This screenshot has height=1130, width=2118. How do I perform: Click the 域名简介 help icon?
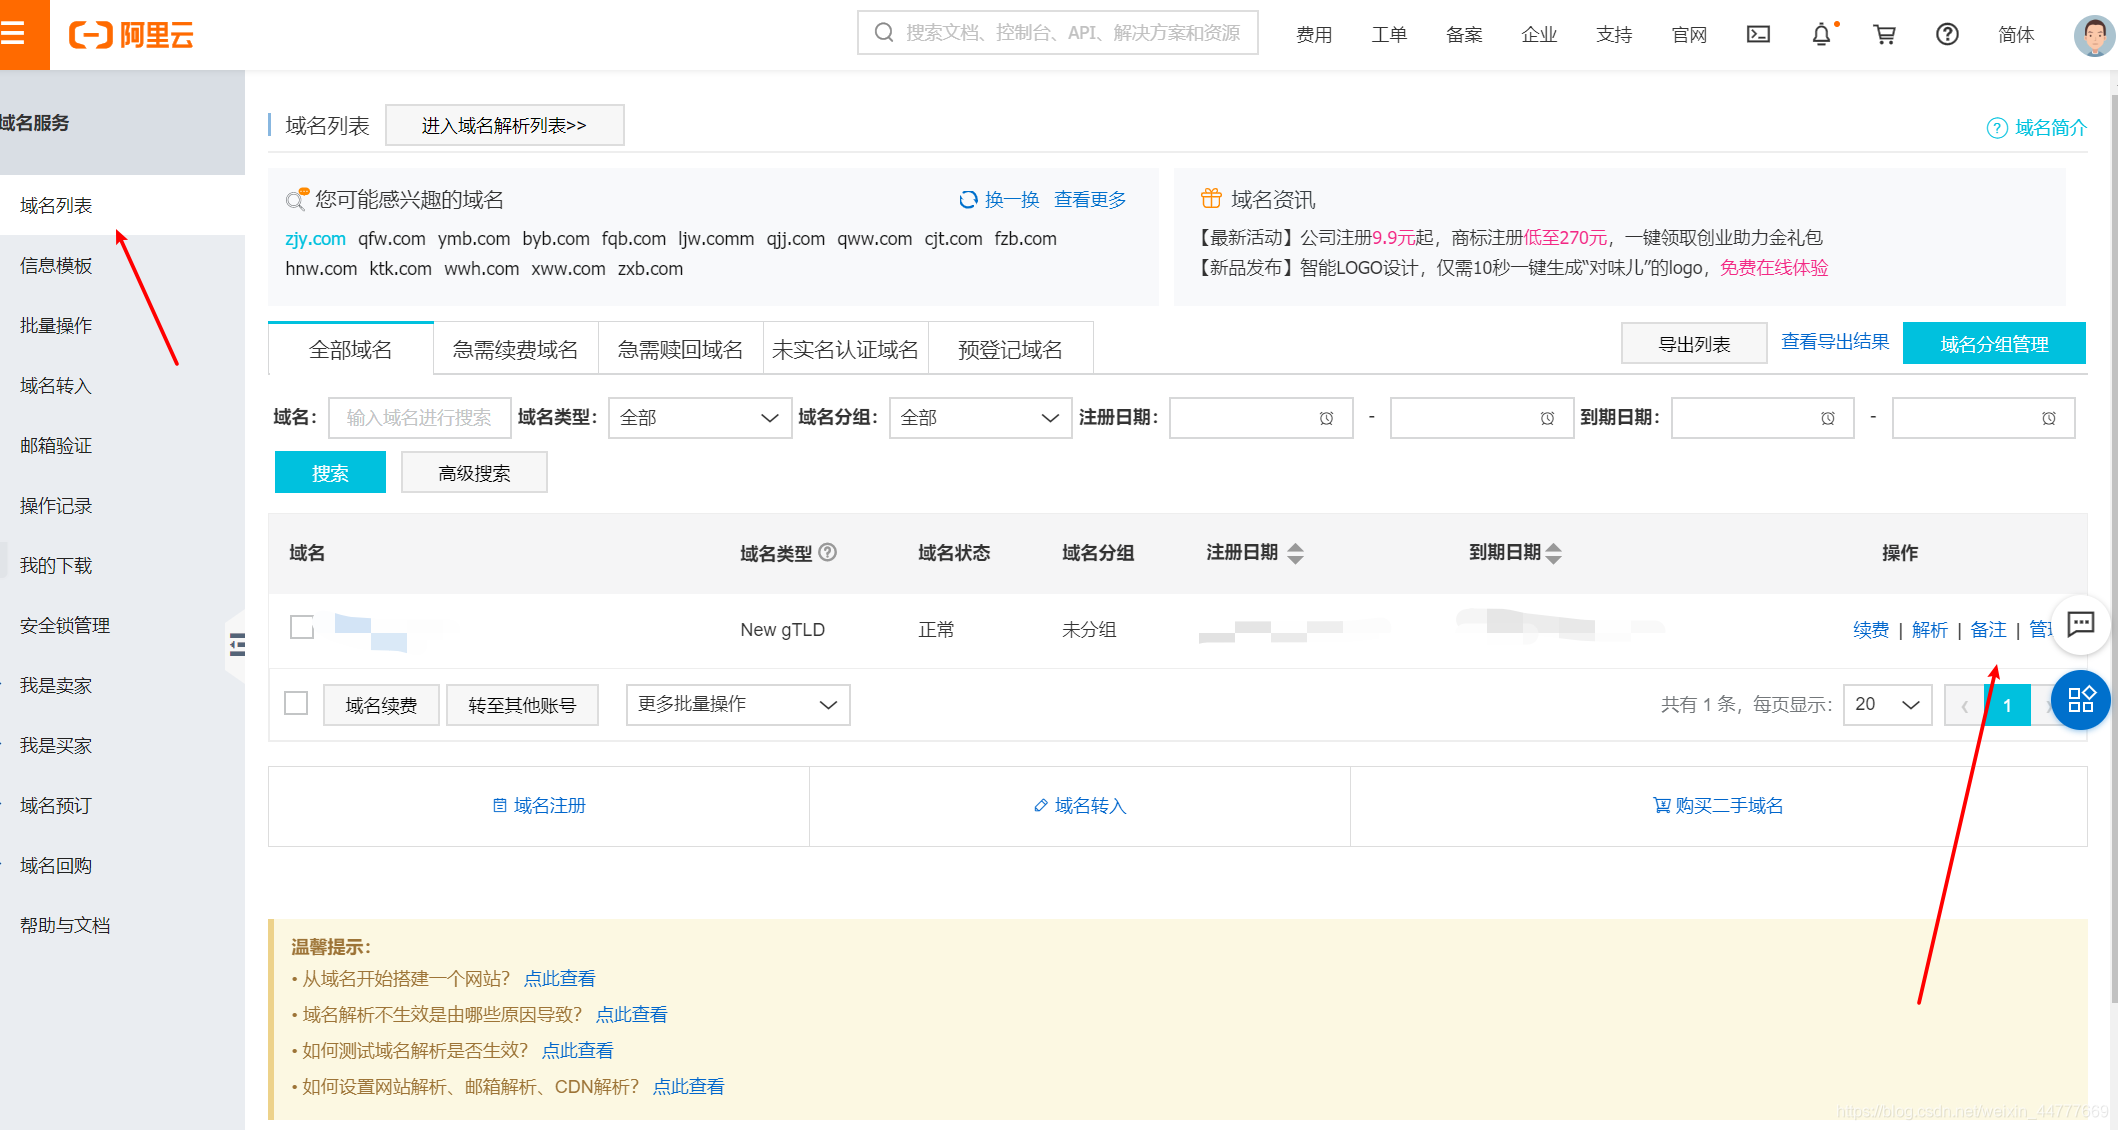point(1997,128)
